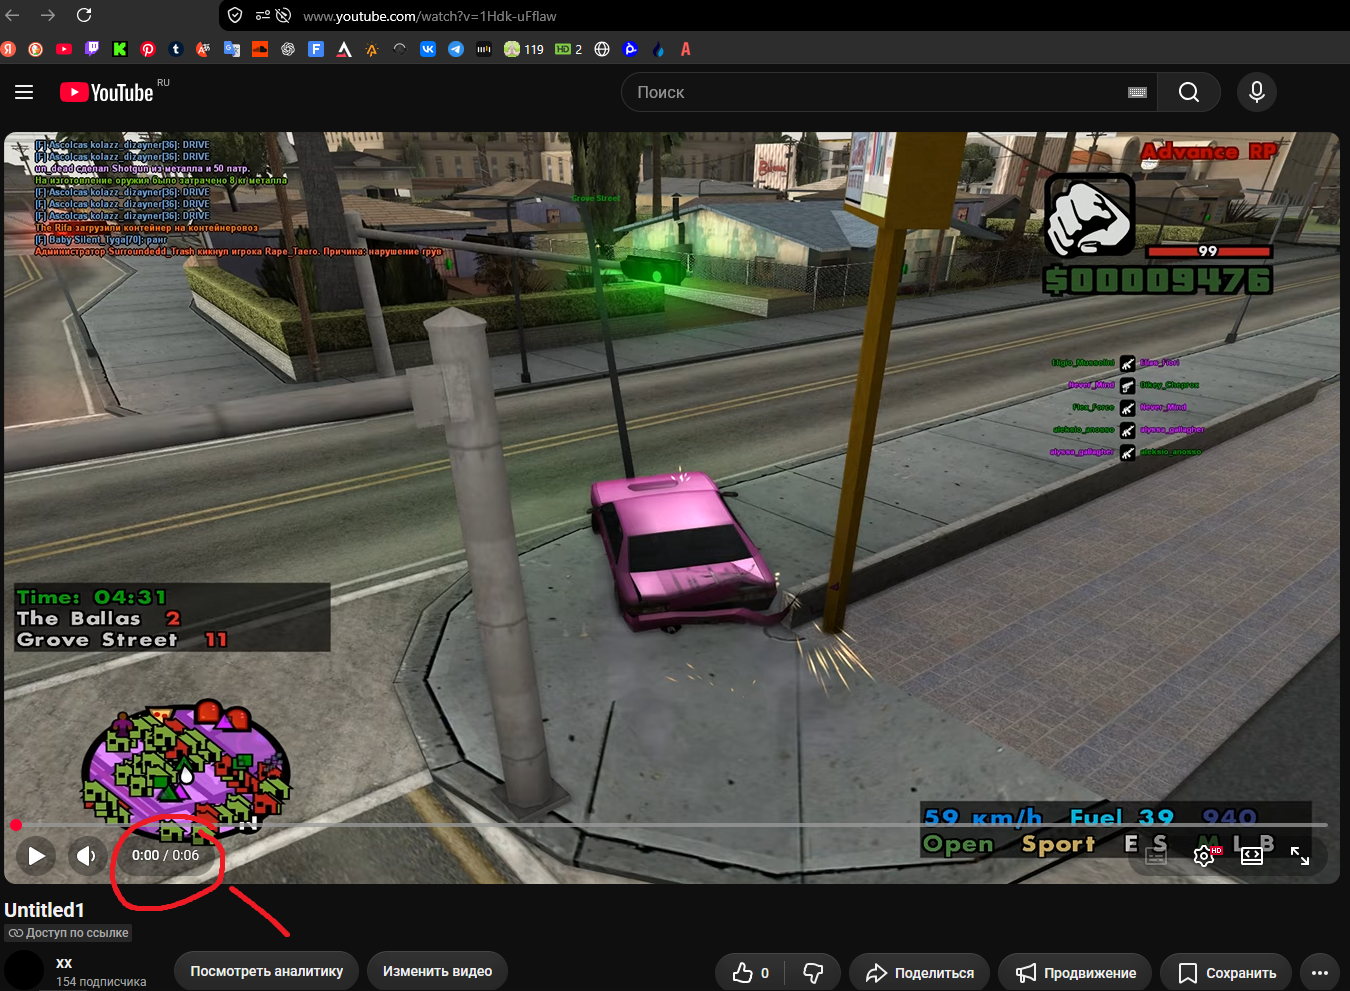Open the shield protection icon in address bar

pos(235,15)
